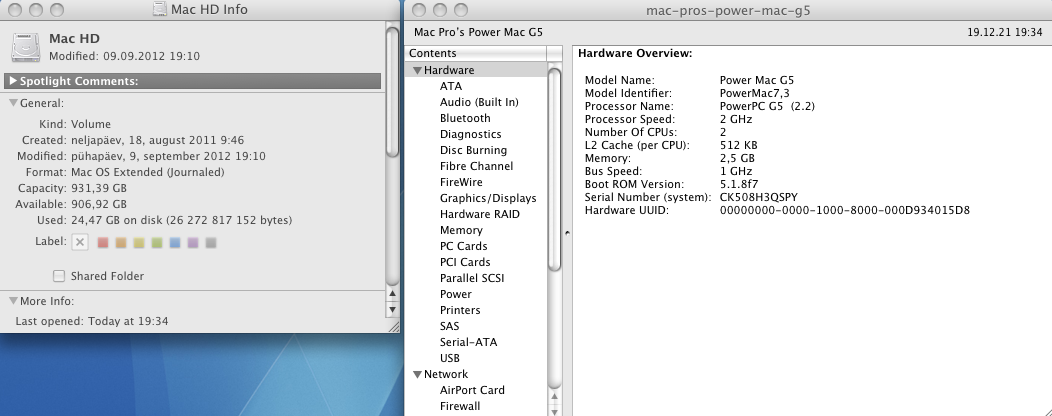Screen dimensions: 1052x416
Task: Click the Last opened Today at 19:34 text
Action: 92,321
